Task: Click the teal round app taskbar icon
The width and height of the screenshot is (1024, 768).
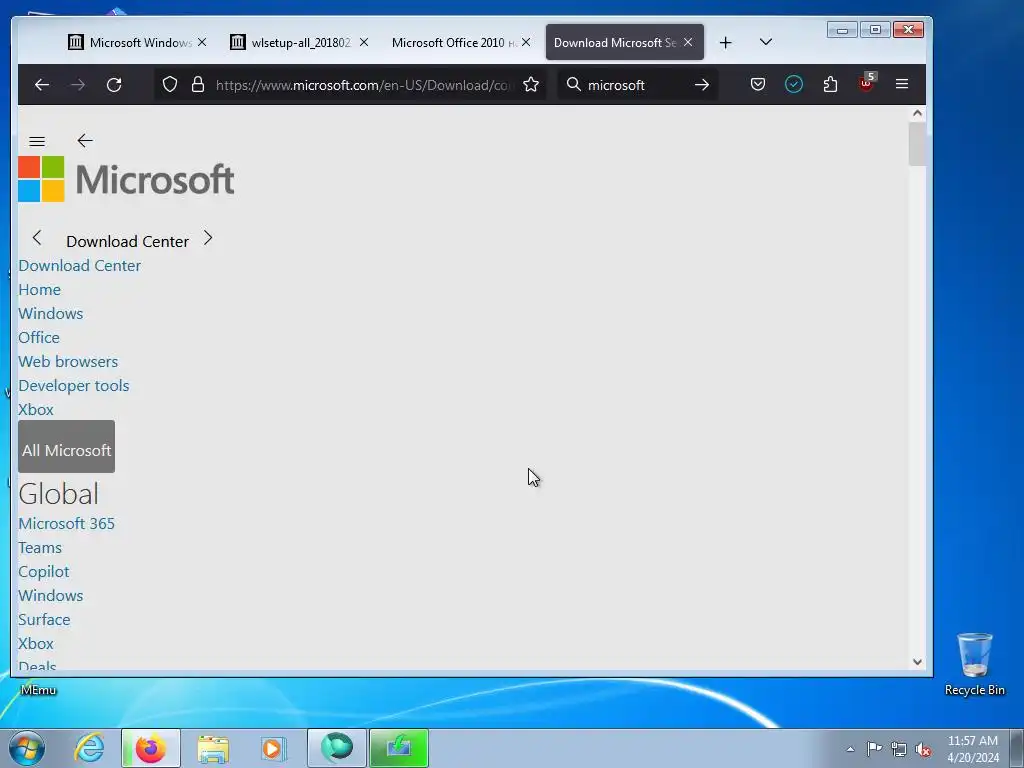Action: pos(337,748)
